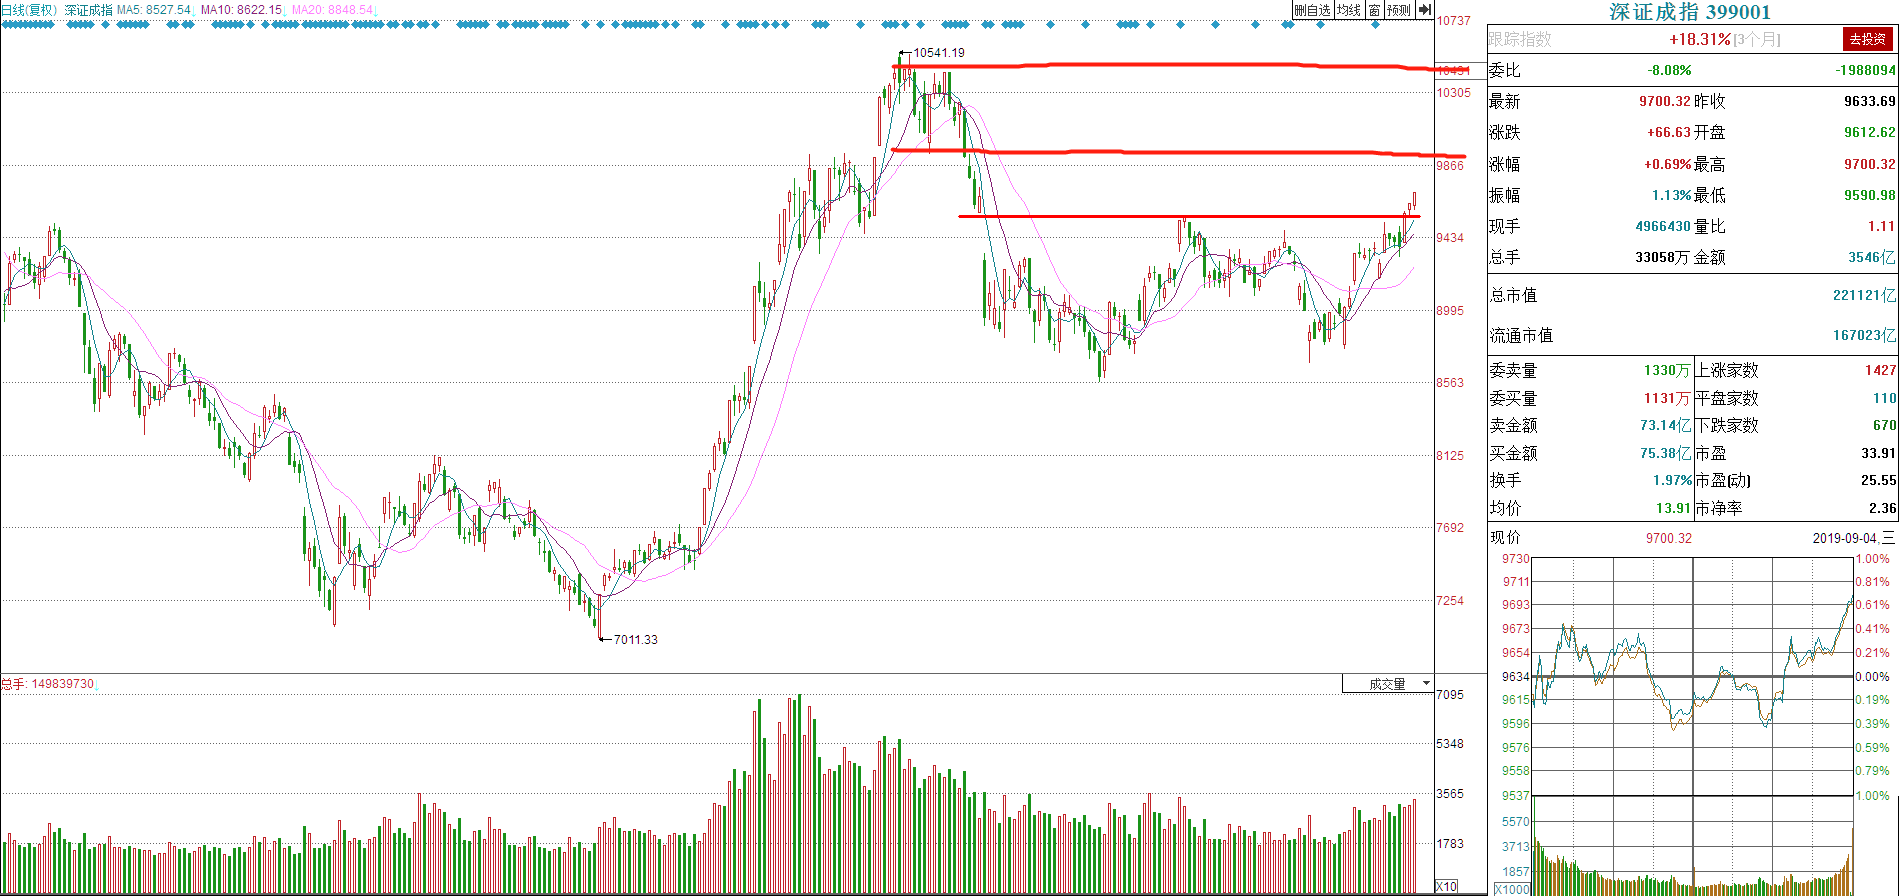The image size is (1899, 896).
Task: Click the 下跌家数 value 670
Action: click(1884, 425)
